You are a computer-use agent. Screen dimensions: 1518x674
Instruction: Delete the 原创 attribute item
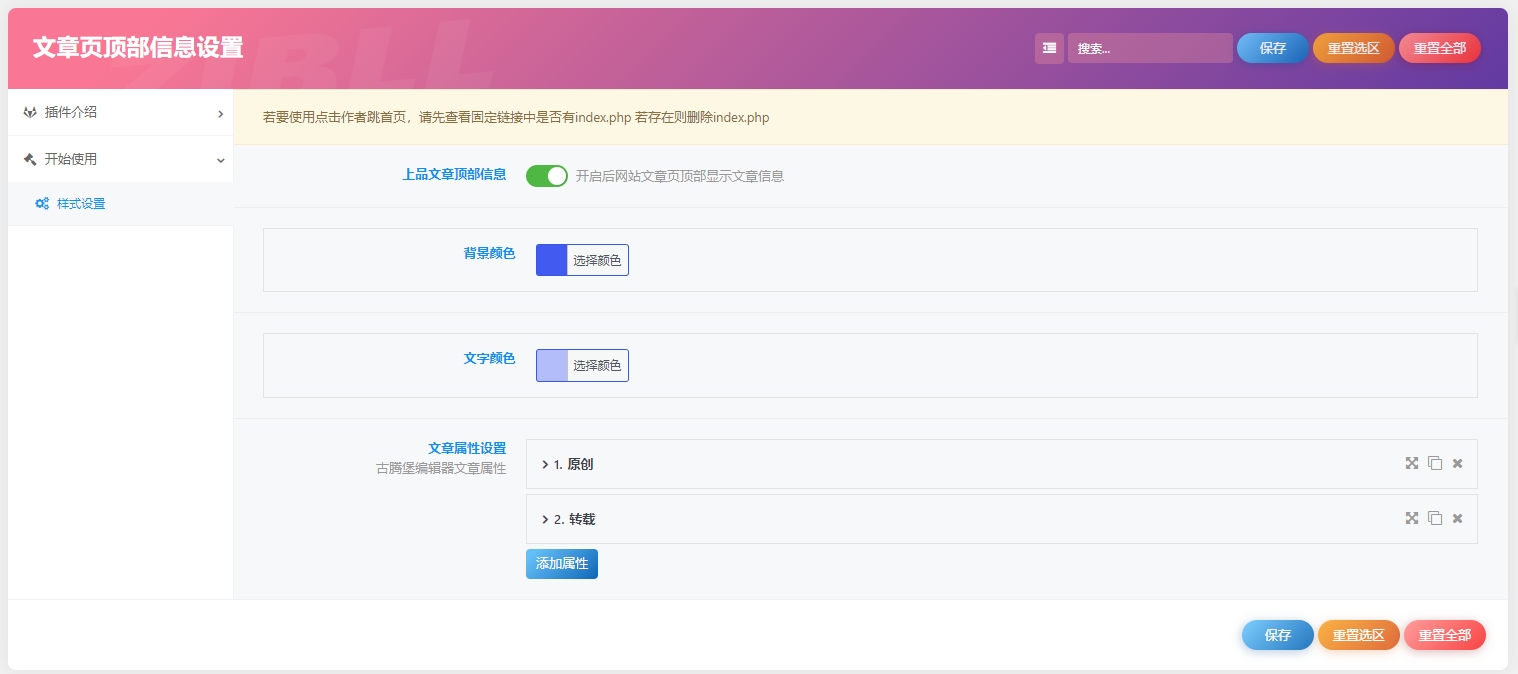pyautogui.click(x=1457, y=463)
